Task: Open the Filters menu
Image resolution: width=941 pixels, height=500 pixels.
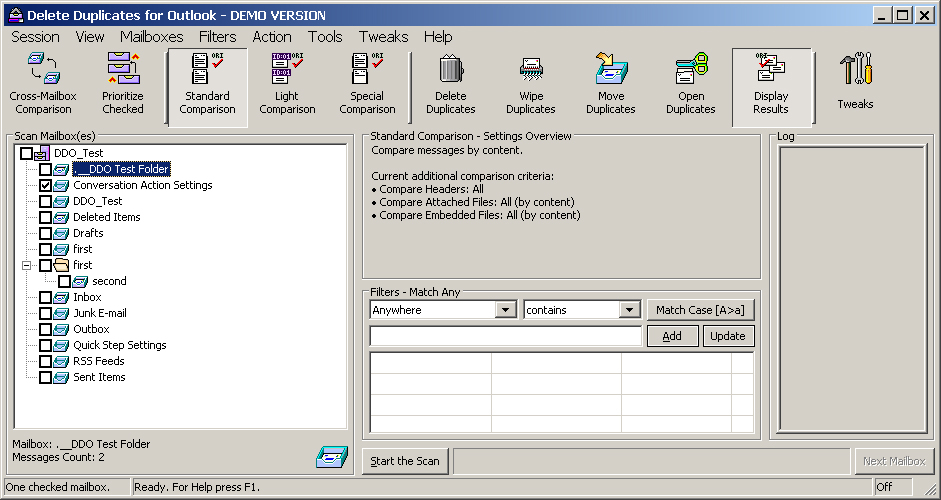Action: point(217,37)
